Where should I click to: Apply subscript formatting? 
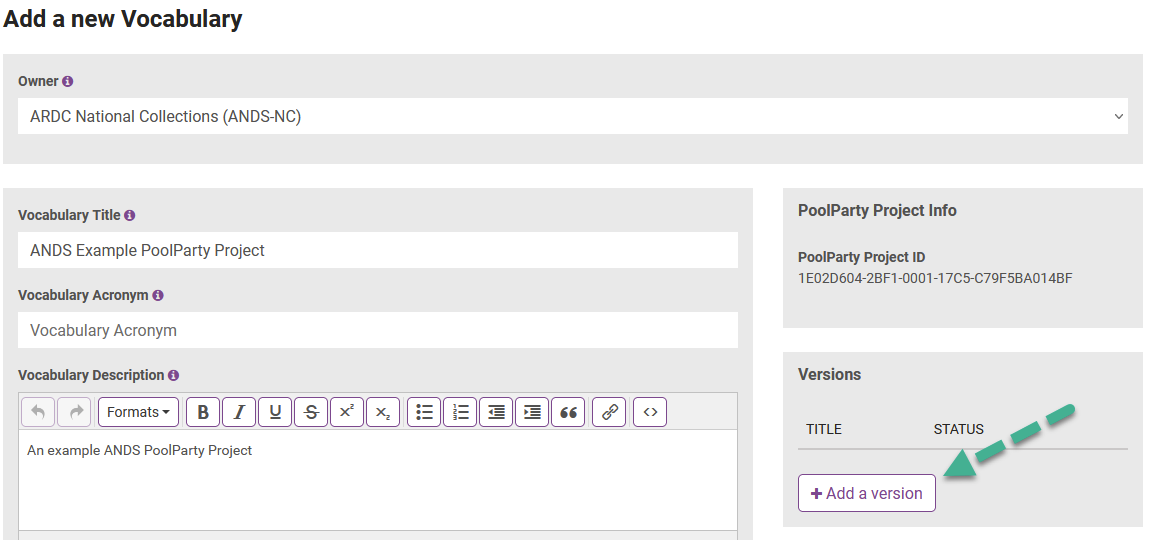383,412
